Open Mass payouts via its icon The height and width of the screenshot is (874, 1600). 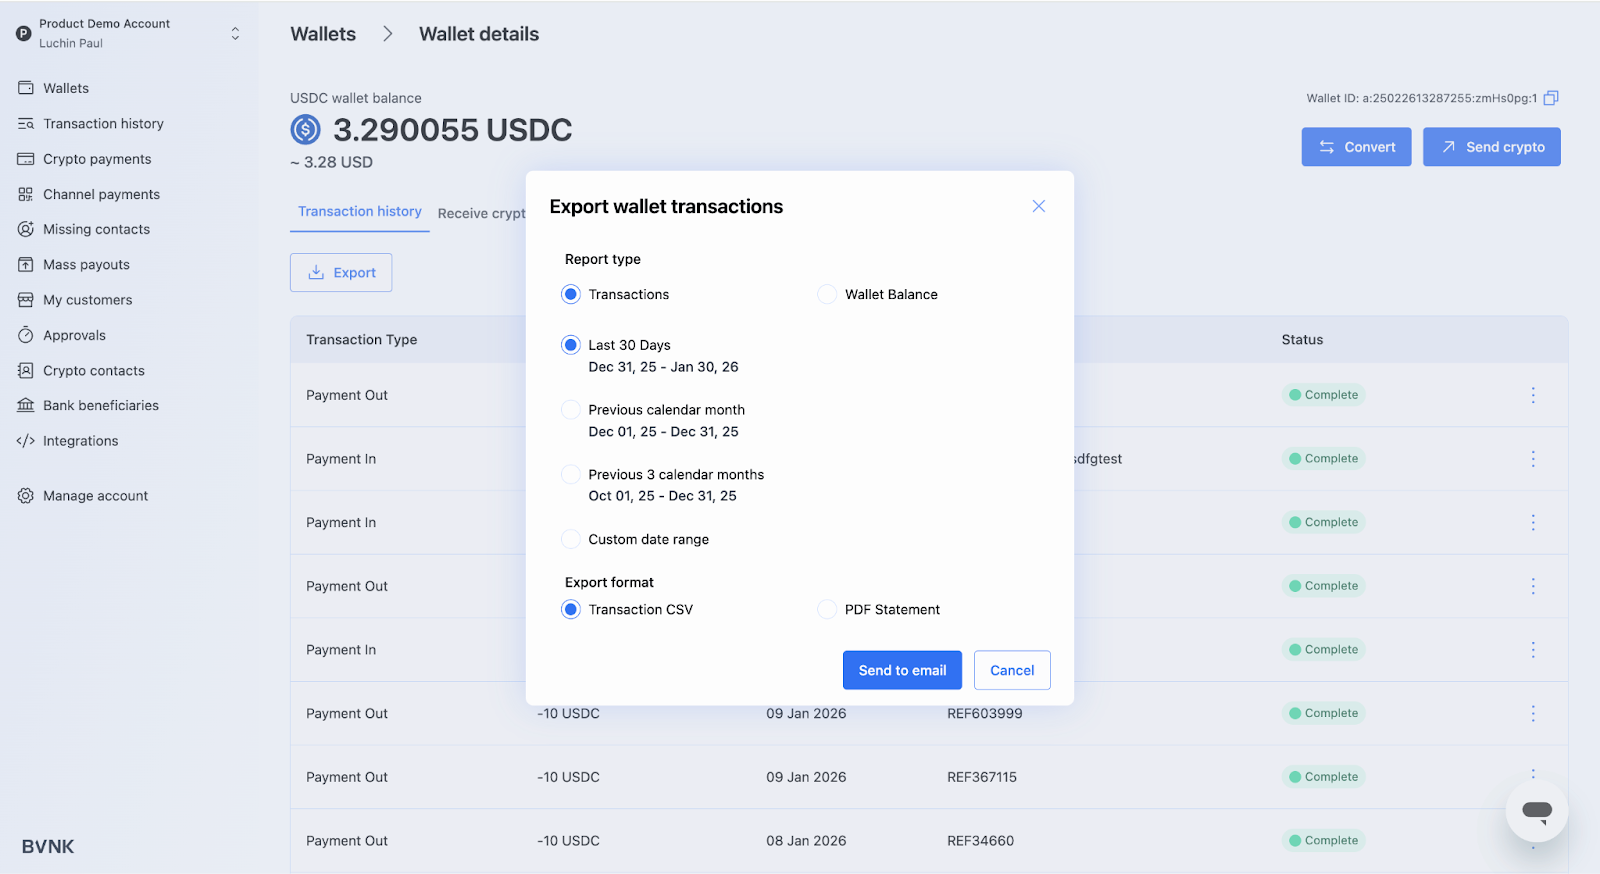pyautogui.click(x=26, y=265)
